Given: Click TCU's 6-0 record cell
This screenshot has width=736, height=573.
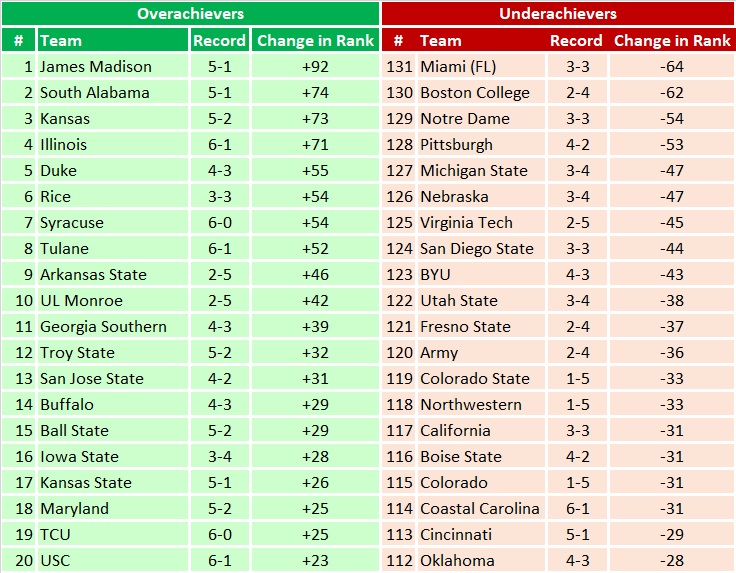Looking at the screenshot, I should [220, 534].
